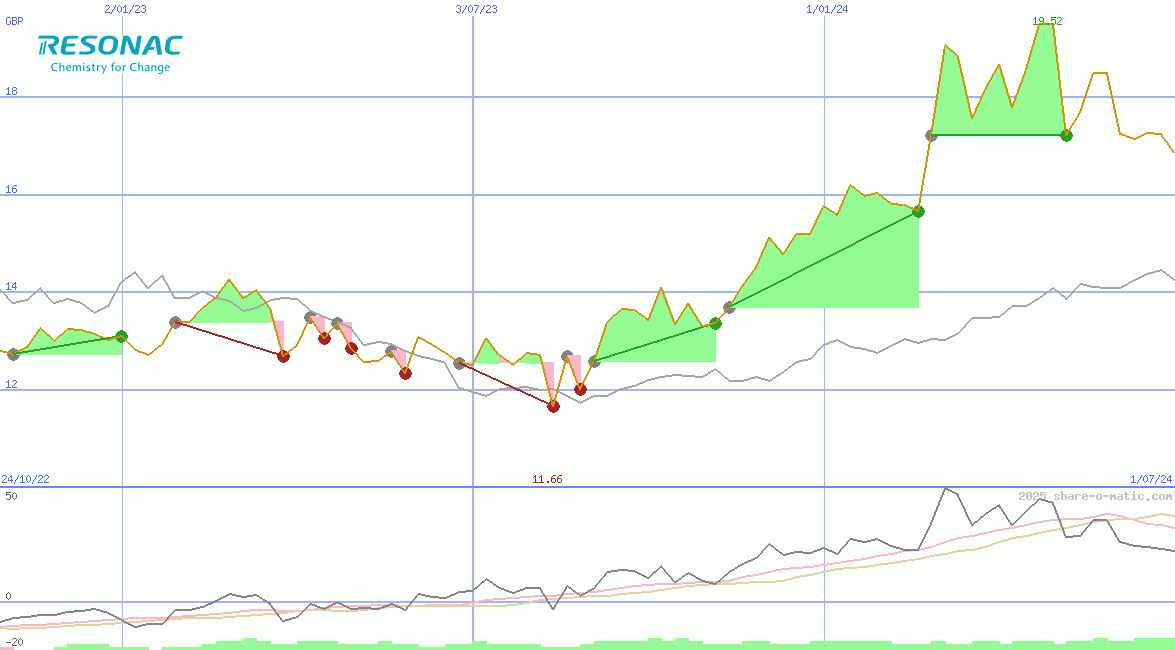Click the share-o-matic.com watermark link
Screen dimensions: 1175x650
[1095, 496]
